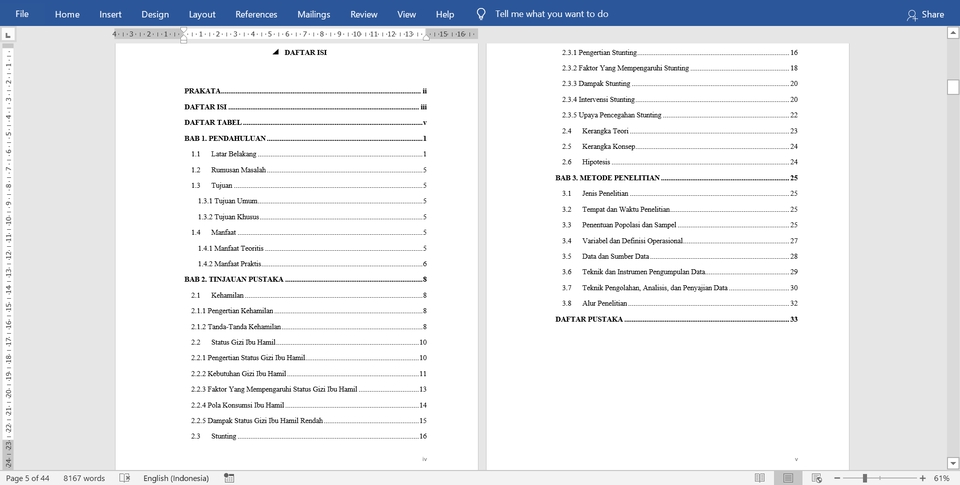Open the Help tab
Viewport: 960px width, 485px height.
(445, 14)
